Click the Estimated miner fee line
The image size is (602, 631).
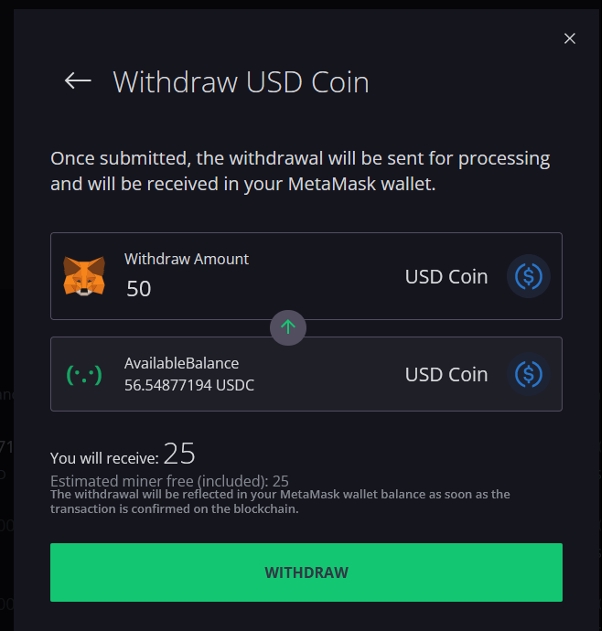pyautogui.click(x=169, y=481)
